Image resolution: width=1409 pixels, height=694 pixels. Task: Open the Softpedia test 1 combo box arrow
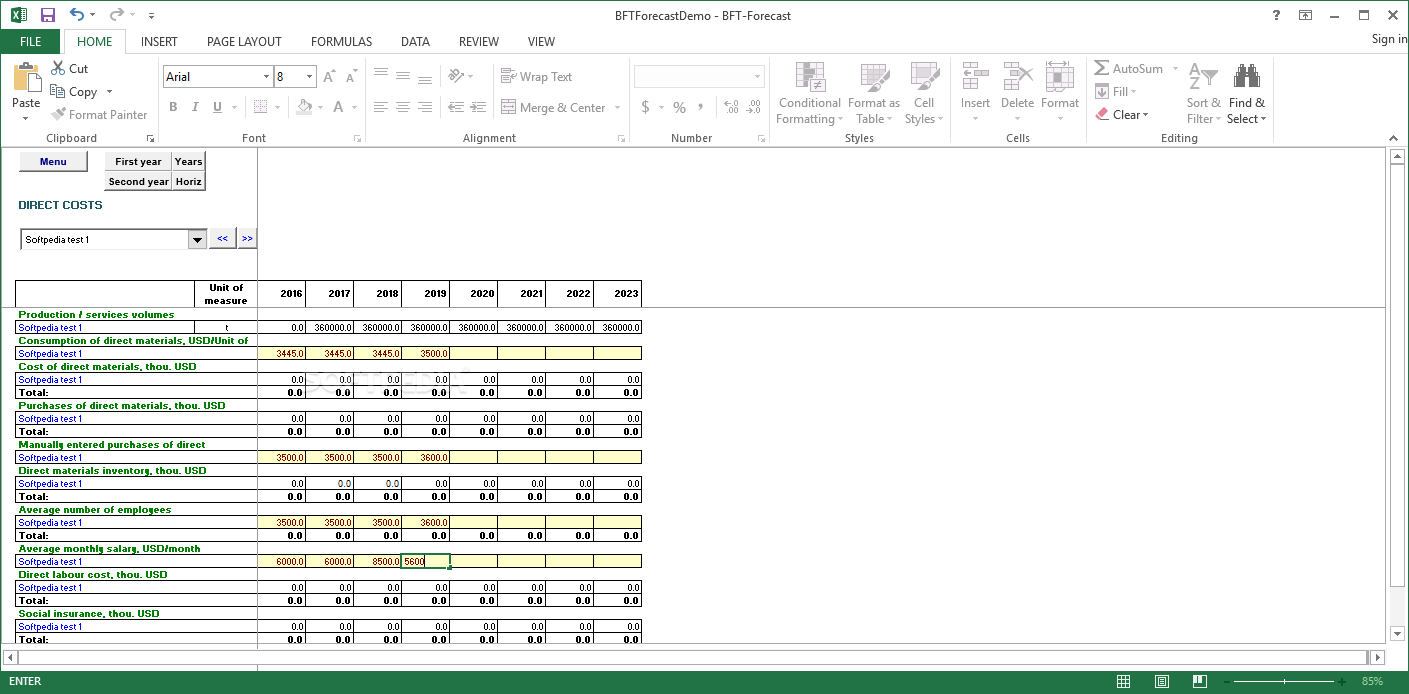(197, 239)
